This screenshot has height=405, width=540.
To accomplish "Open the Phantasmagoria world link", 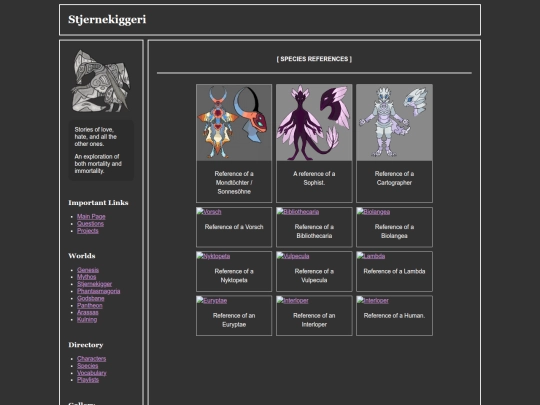I will 98,291.
